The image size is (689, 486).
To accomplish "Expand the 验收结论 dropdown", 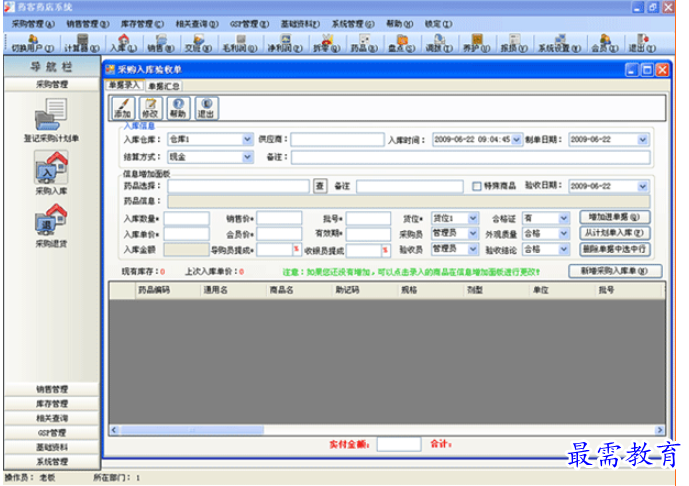I will (564, 249).
